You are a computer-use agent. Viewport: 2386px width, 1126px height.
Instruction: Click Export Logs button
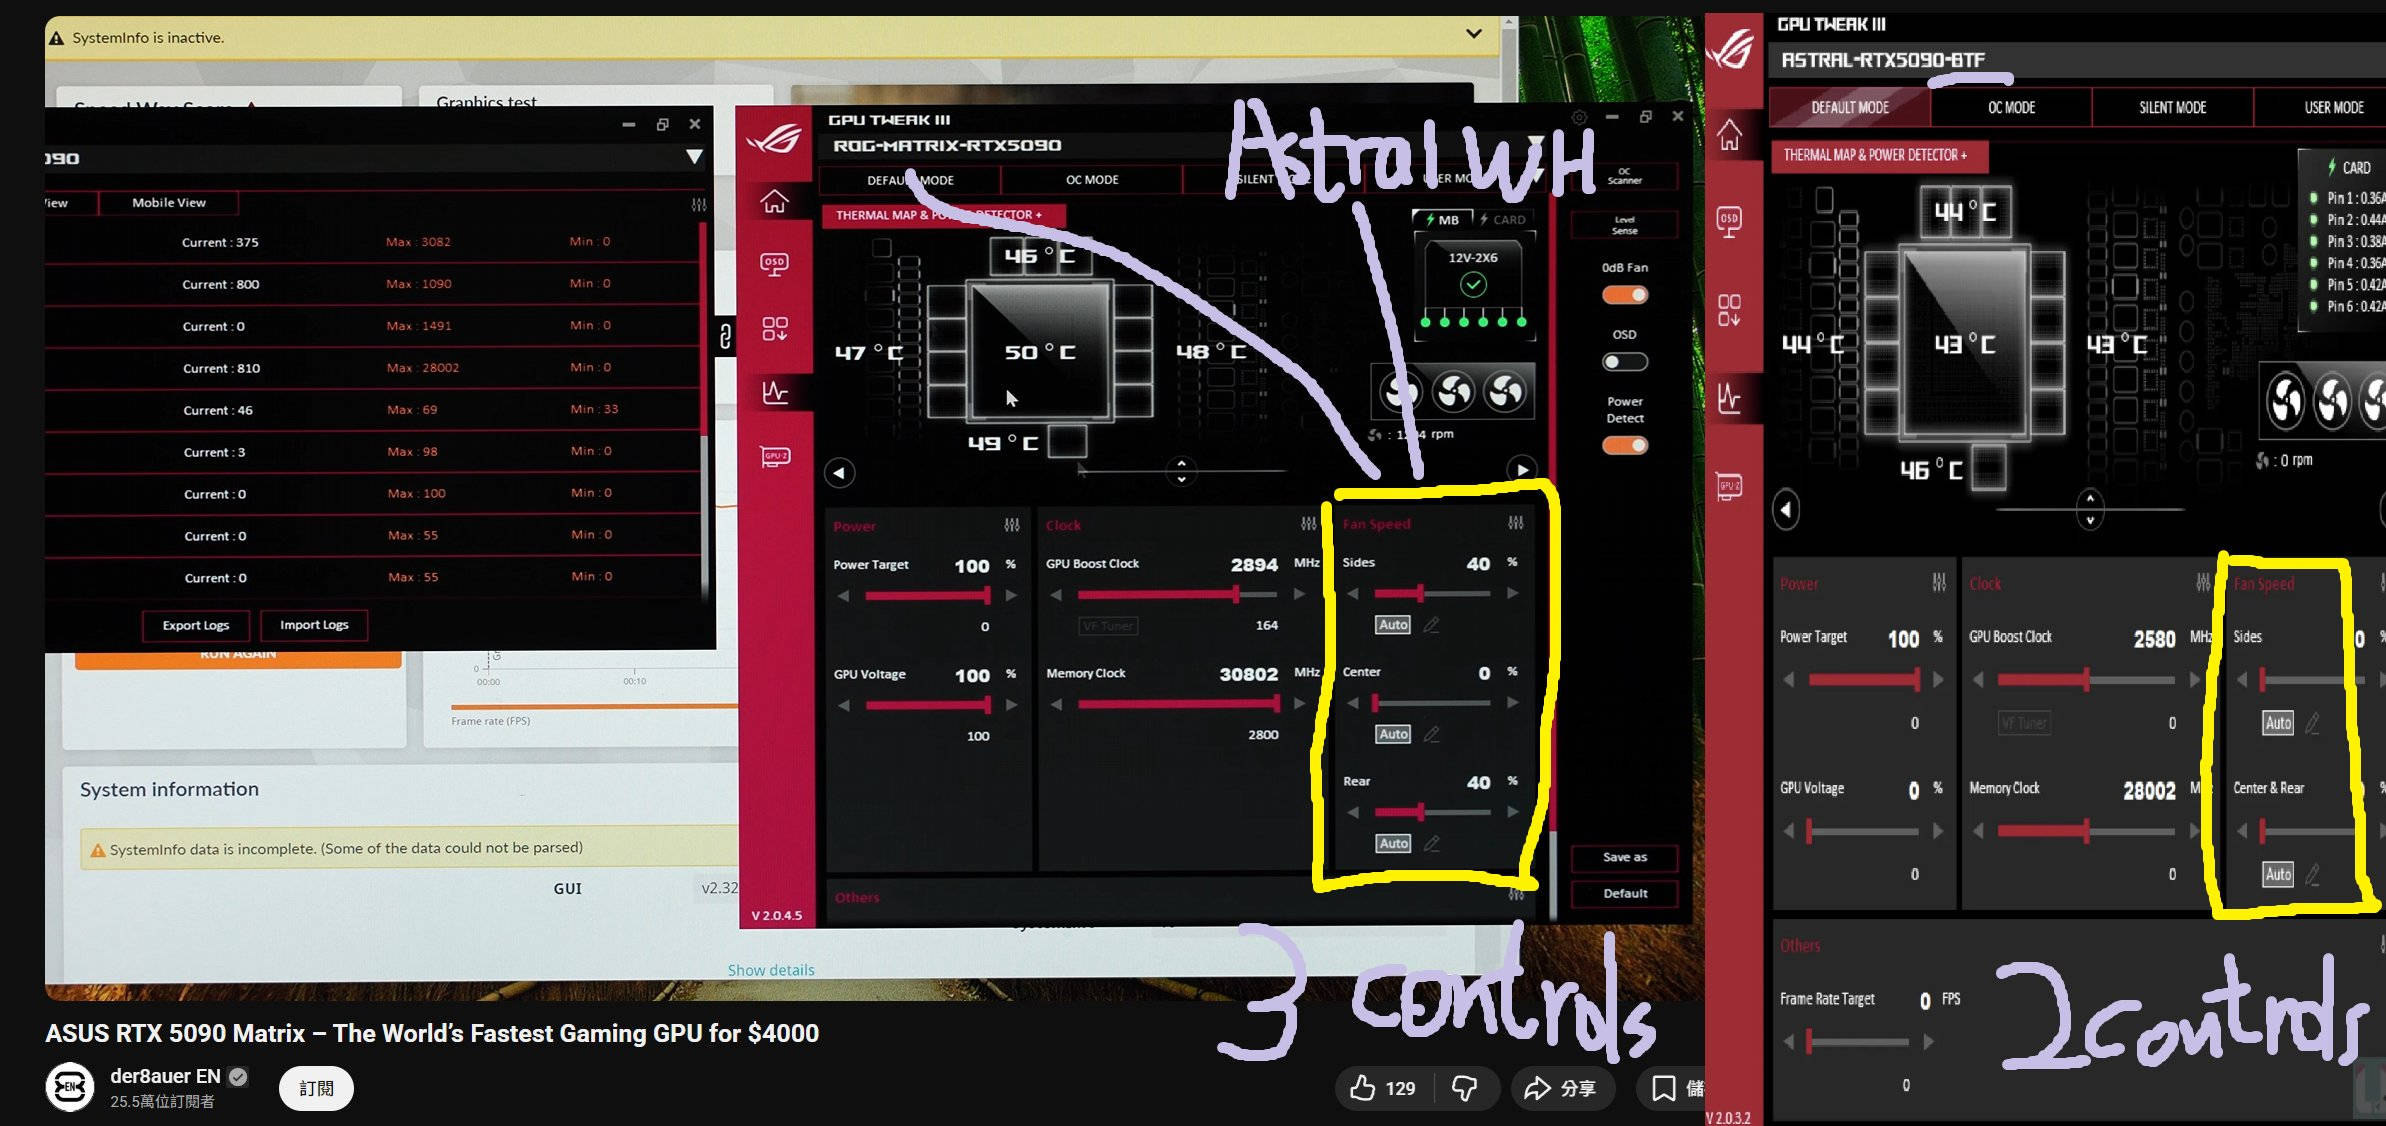pos(196,625)
